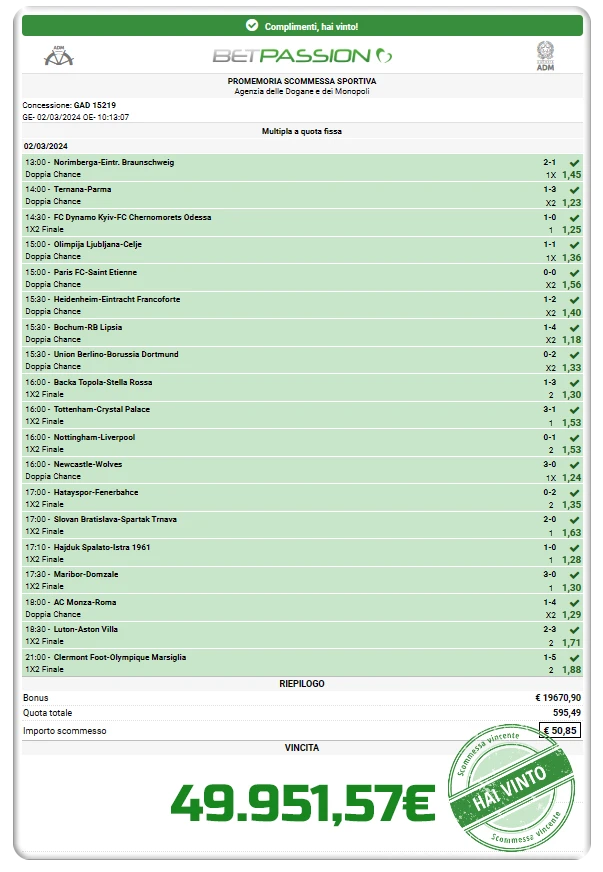Click the Hajduk Spalato-Istra 1961 match name
The image size is (603, 872).
pos(102,547)
